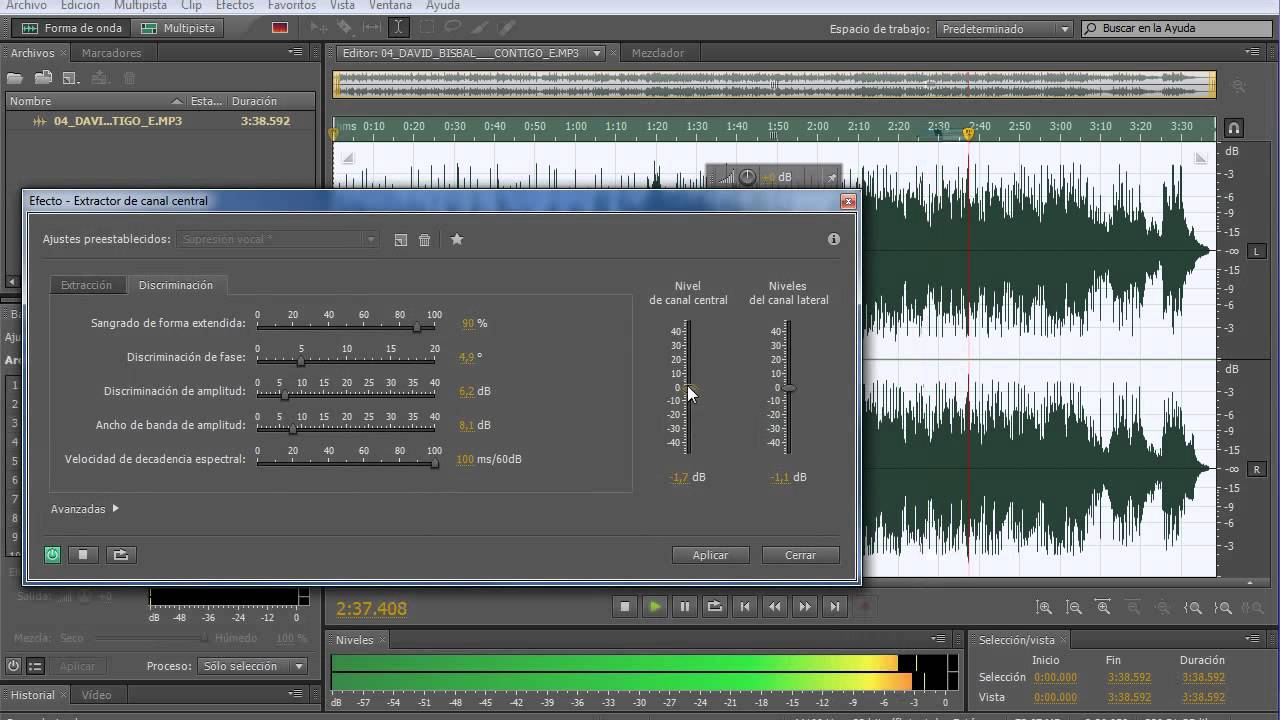Switch to Mezclador tab
The width and height of the screenshot is (1280, 720).
(658, 53)
